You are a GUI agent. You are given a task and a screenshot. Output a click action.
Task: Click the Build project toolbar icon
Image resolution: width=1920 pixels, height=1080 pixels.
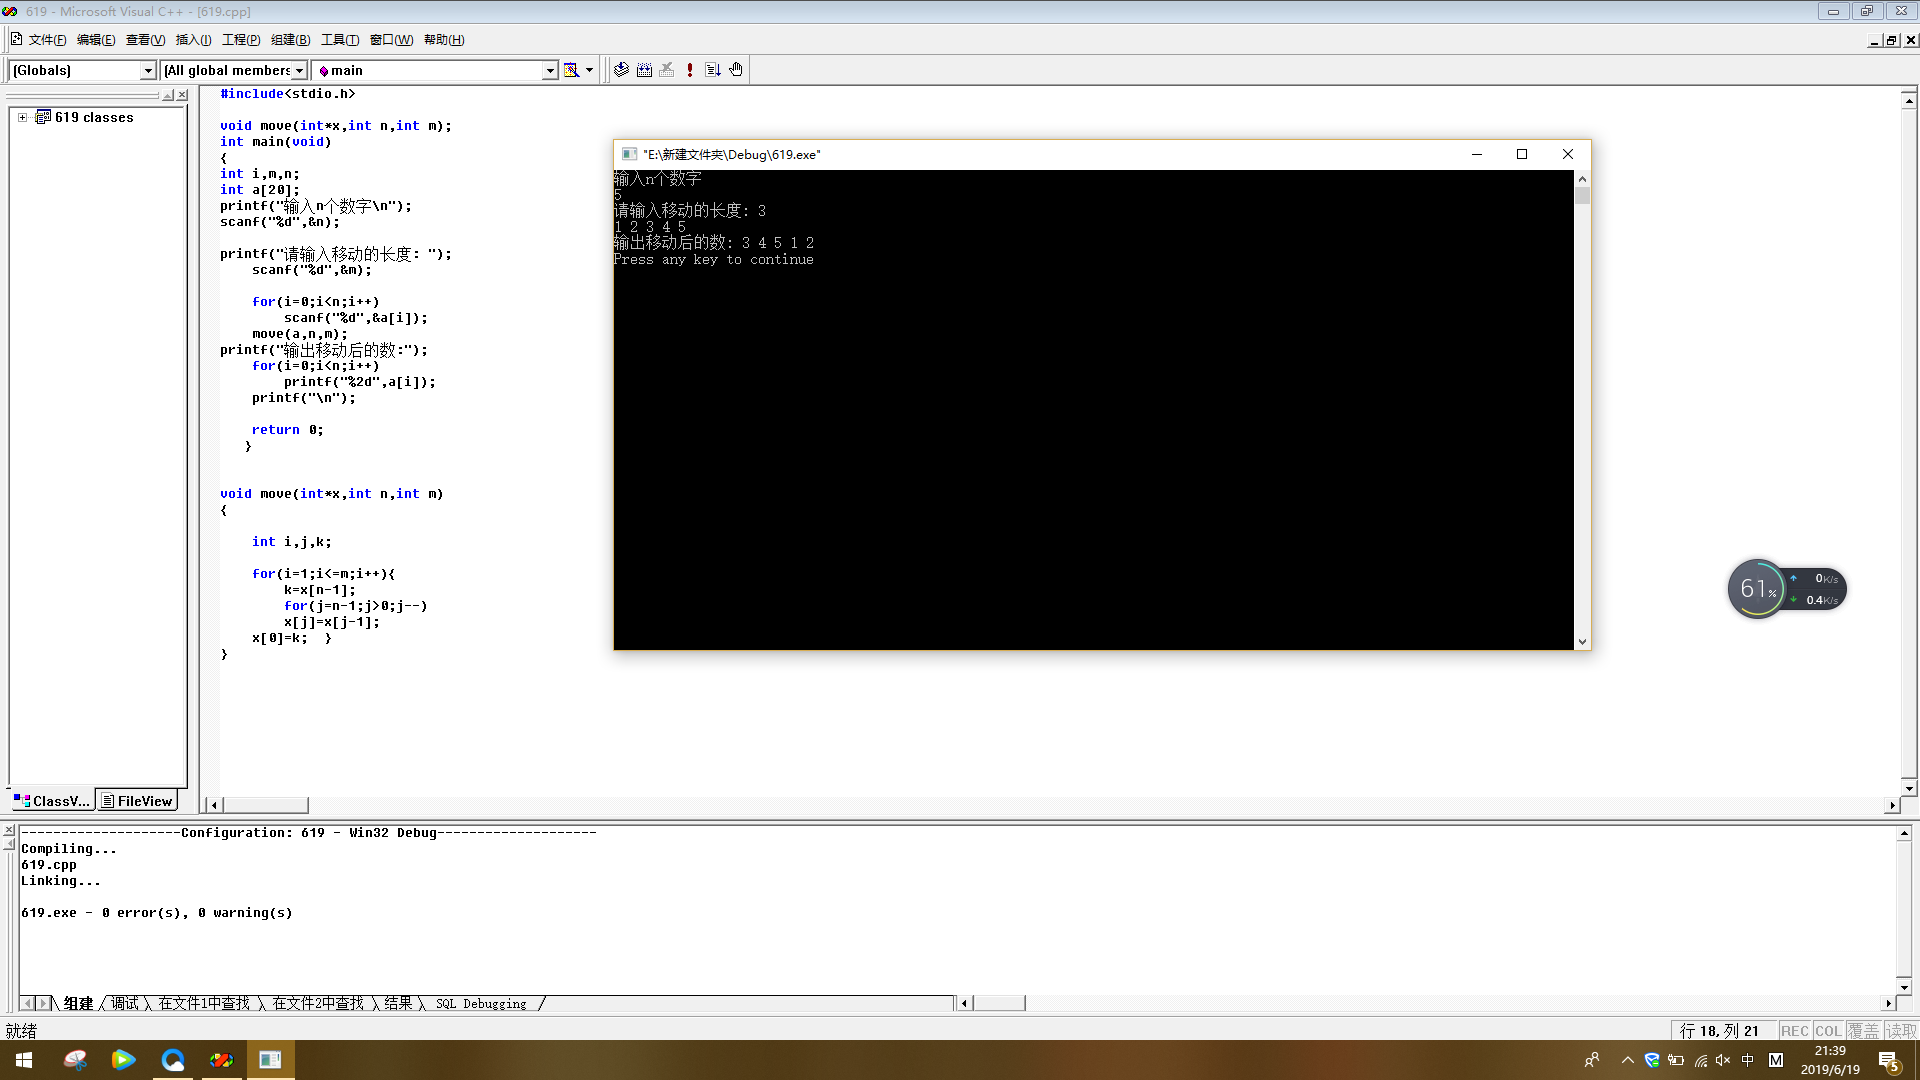(644, 70)
